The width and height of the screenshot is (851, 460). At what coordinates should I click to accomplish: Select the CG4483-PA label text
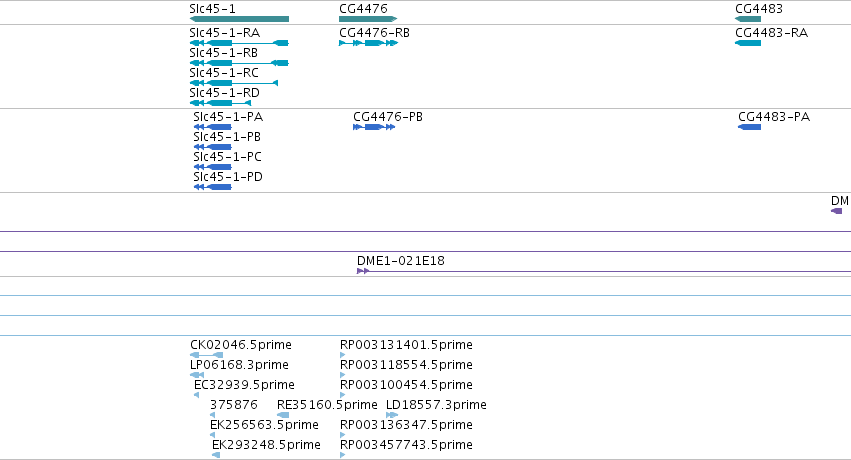coord(774,117)
